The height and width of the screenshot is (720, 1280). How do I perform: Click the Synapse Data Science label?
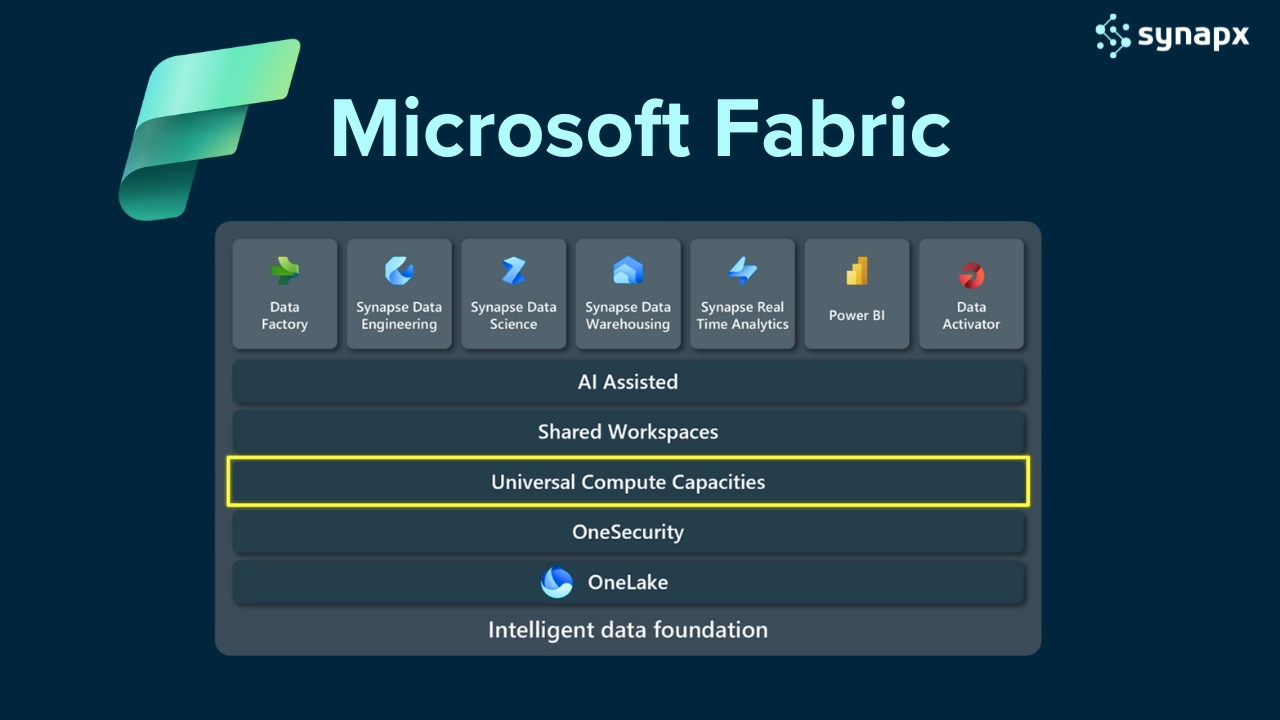click(x=514, y=316)
